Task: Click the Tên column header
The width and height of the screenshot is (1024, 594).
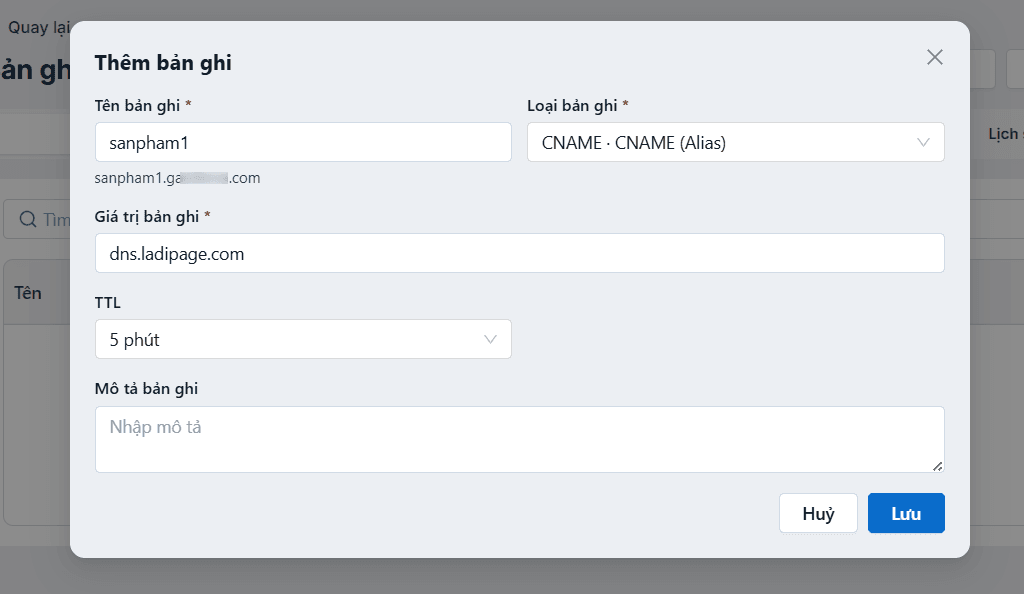Action: [28, 293]
